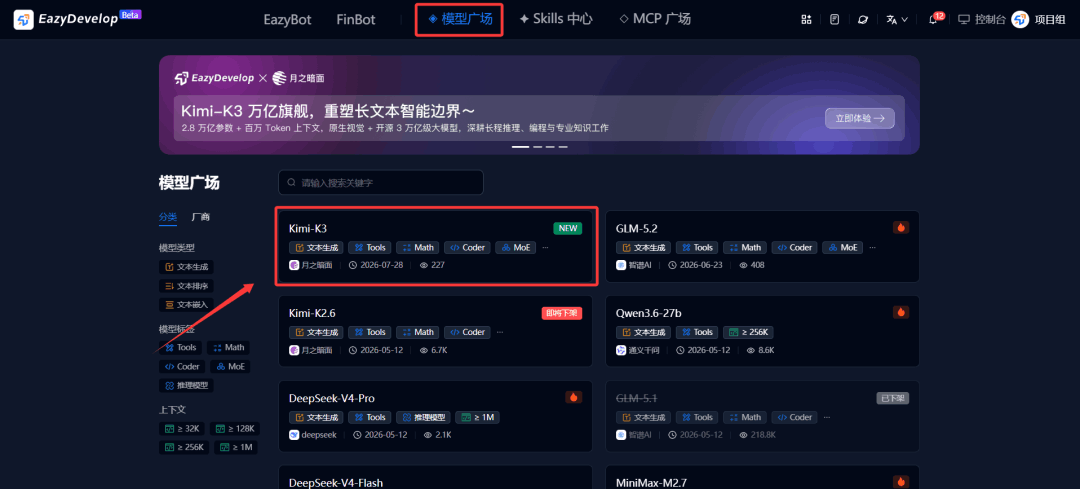
Task: Click the 立即体验 banner button
Action: pos(860,118)
